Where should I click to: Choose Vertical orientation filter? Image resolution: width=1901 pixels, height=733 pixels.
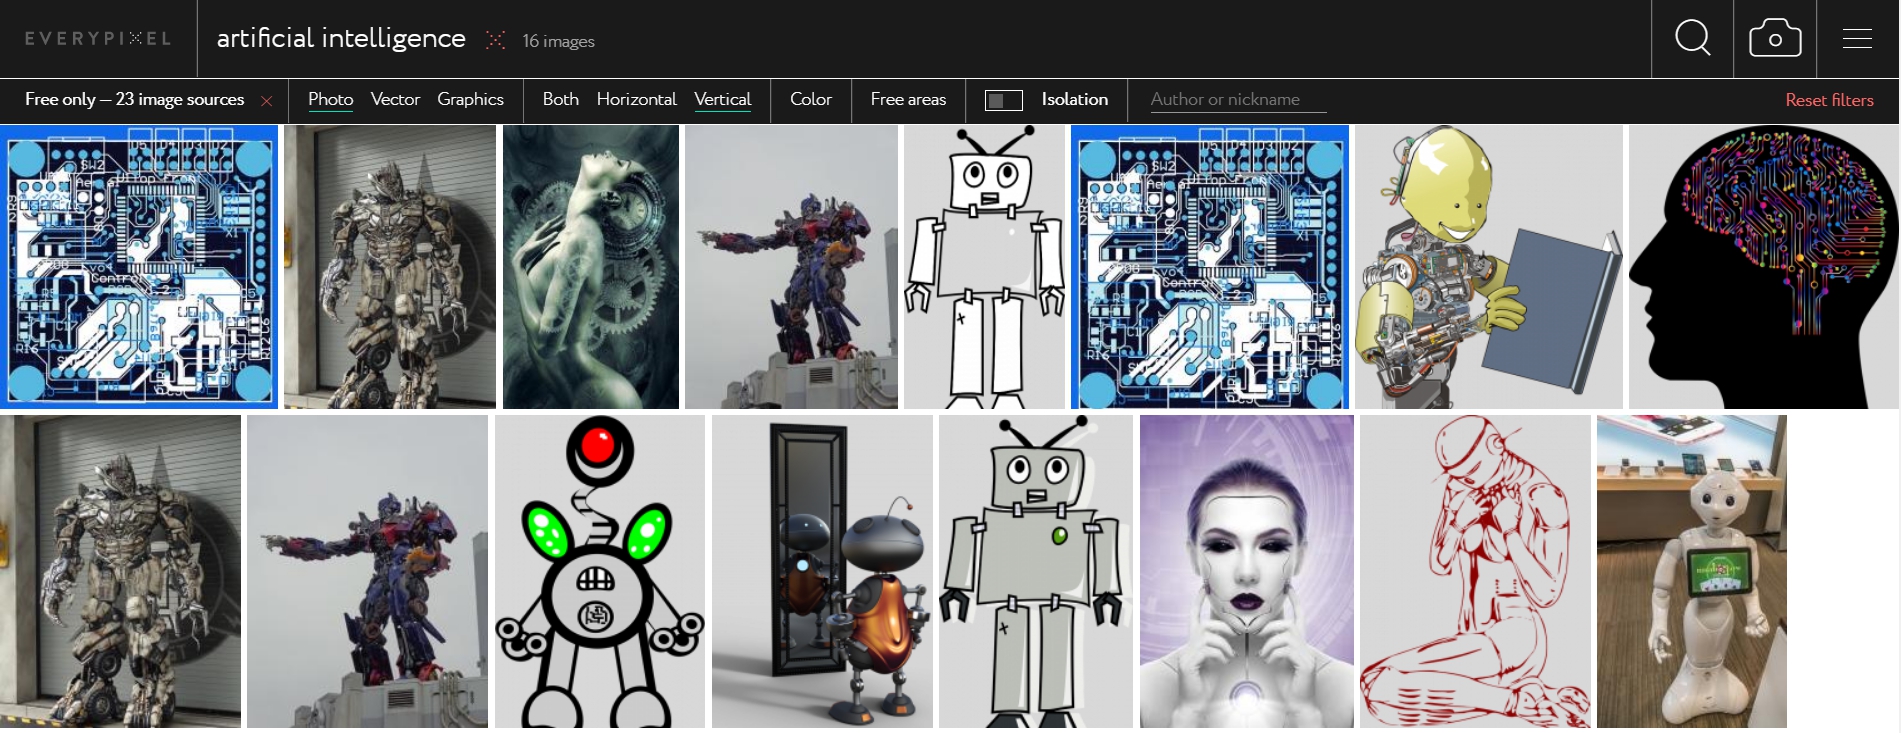coord(722,99)
